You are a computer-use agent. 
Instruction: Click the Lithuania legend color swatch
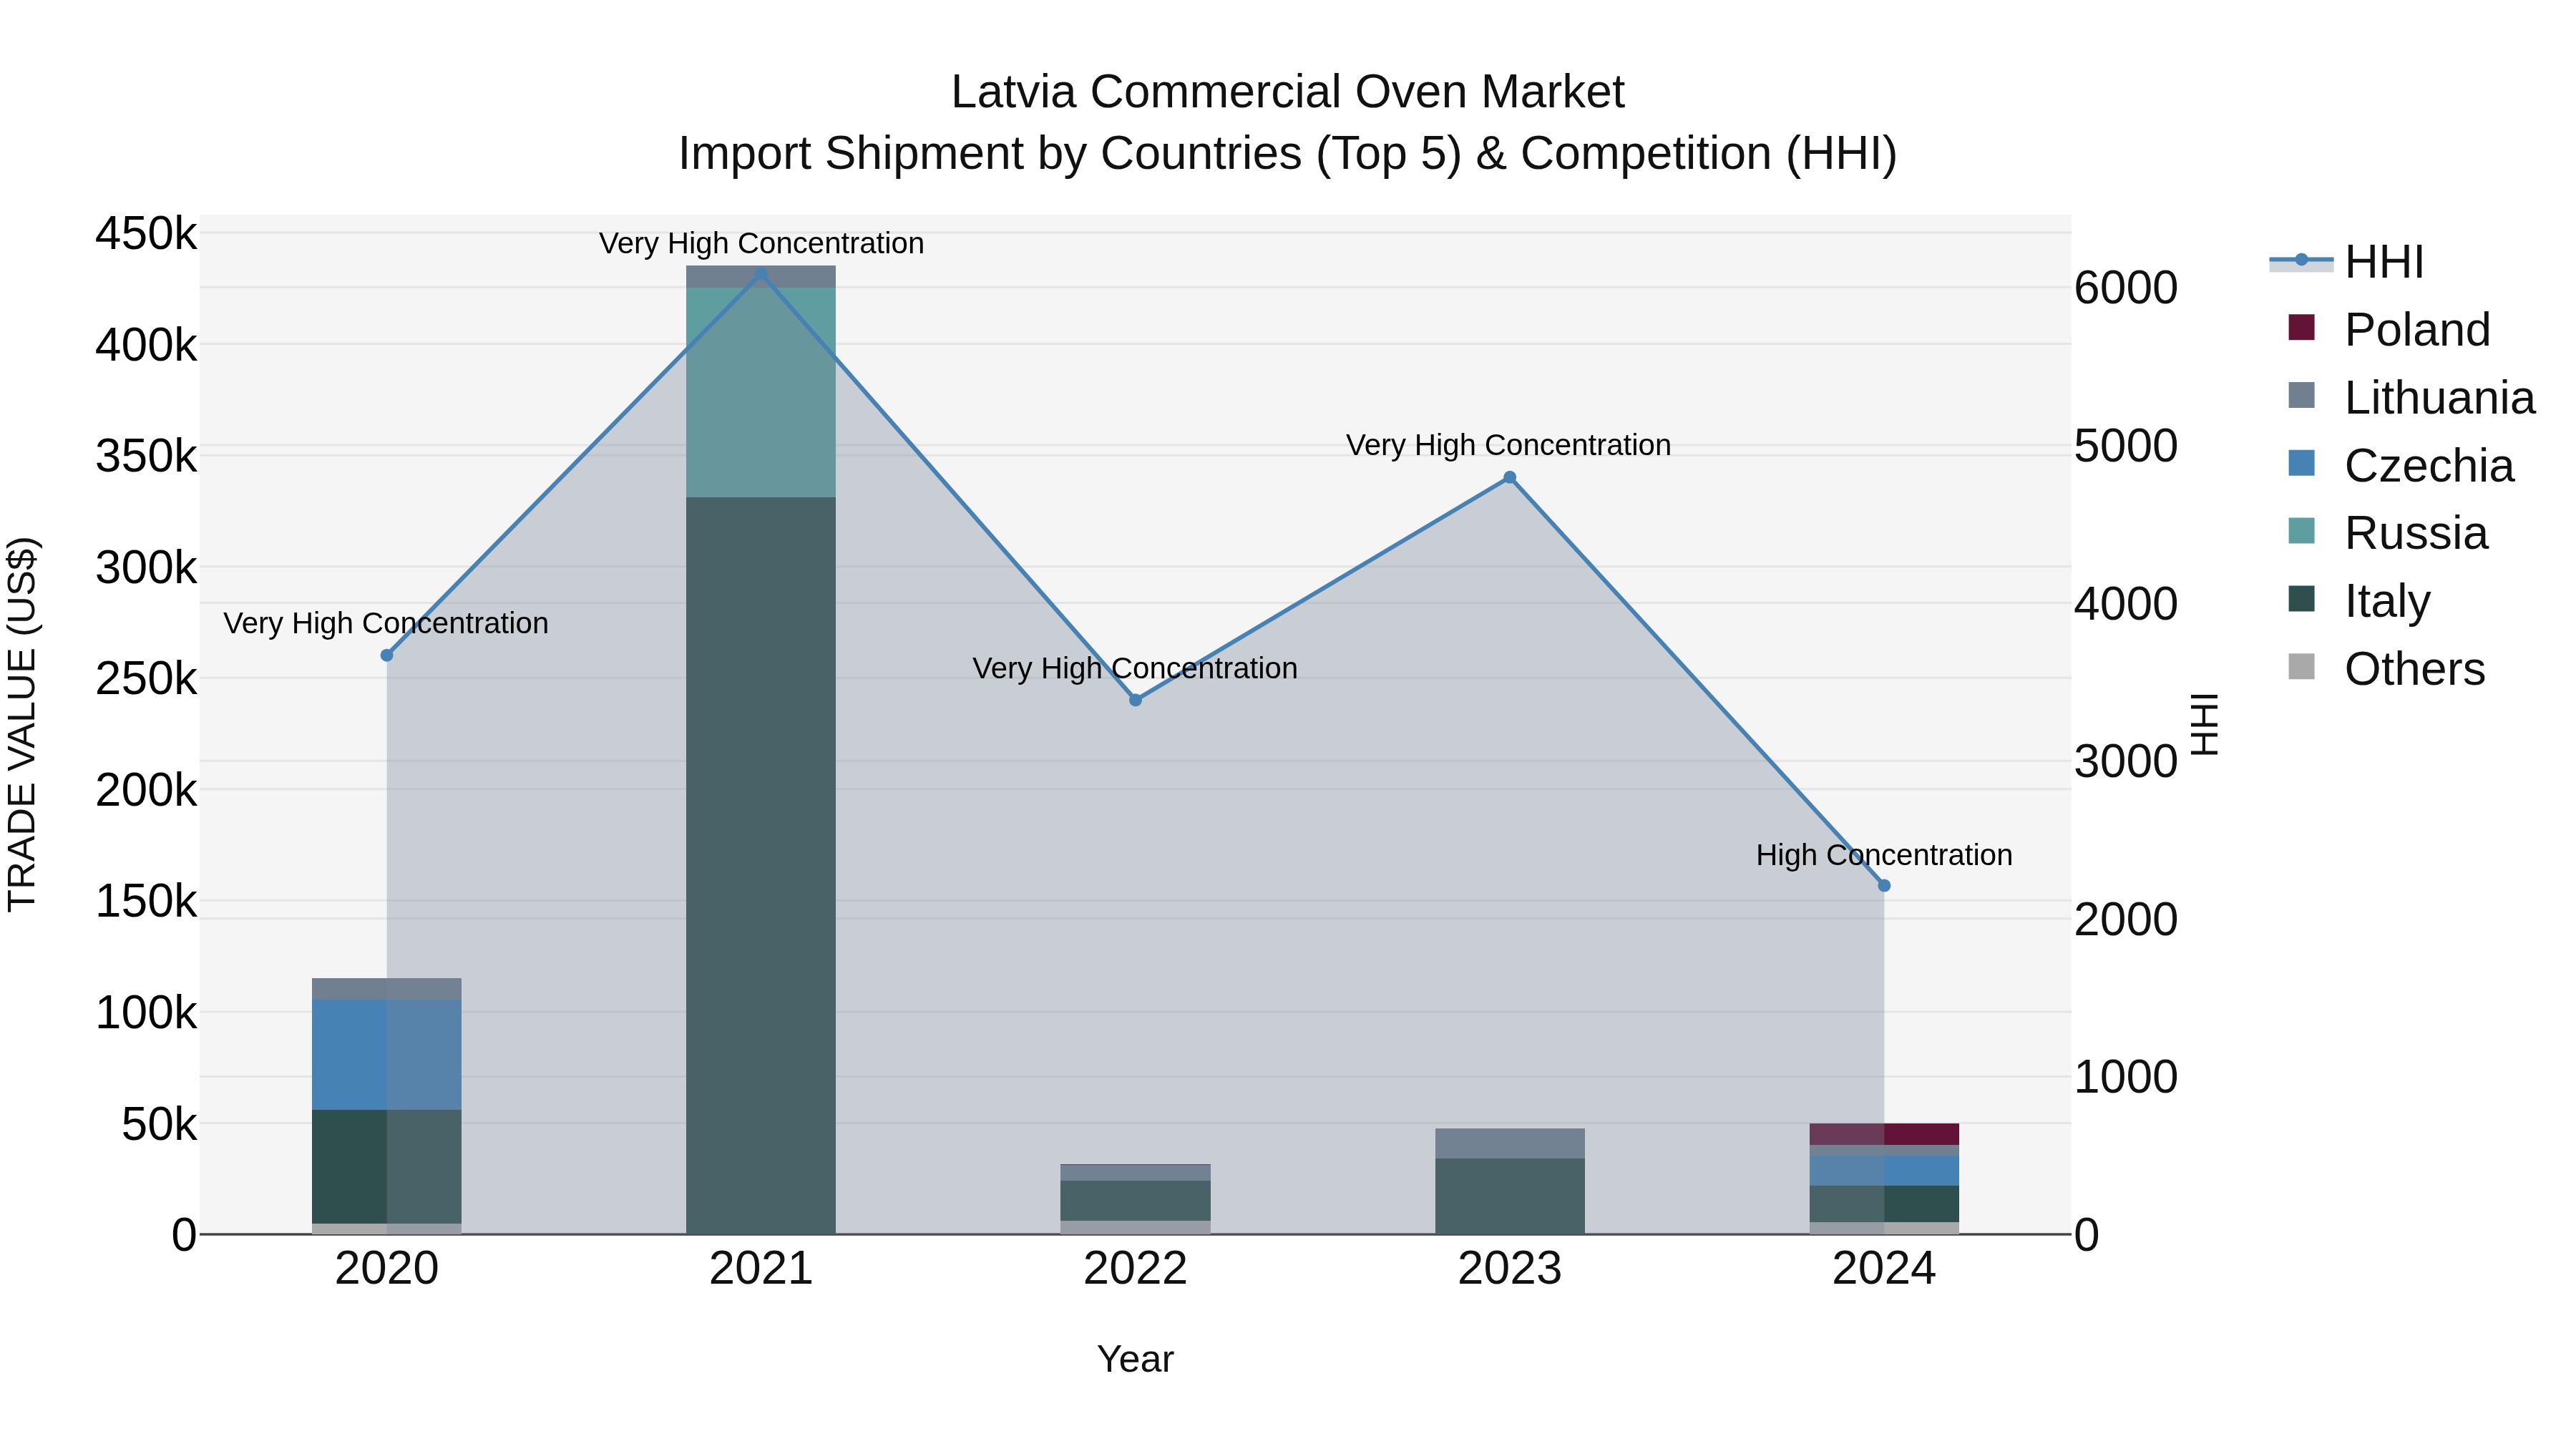pos(2301,396)
